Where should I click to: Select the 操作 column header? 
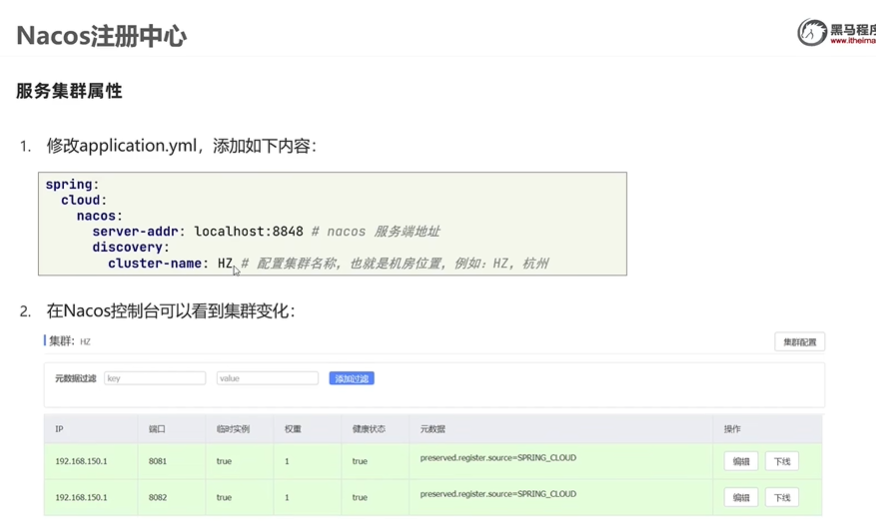732,429
